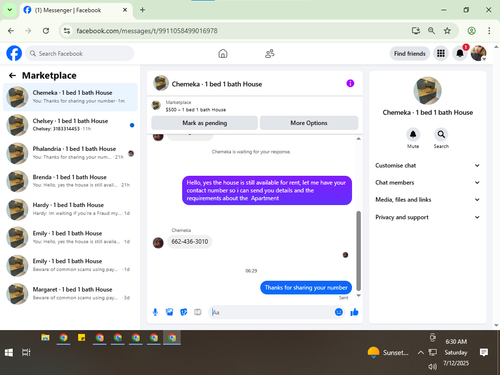Image resolution: width=500 pixels, height=375 pixels.
Task: Click the browser address bar URL
Action: pos(147,31)
